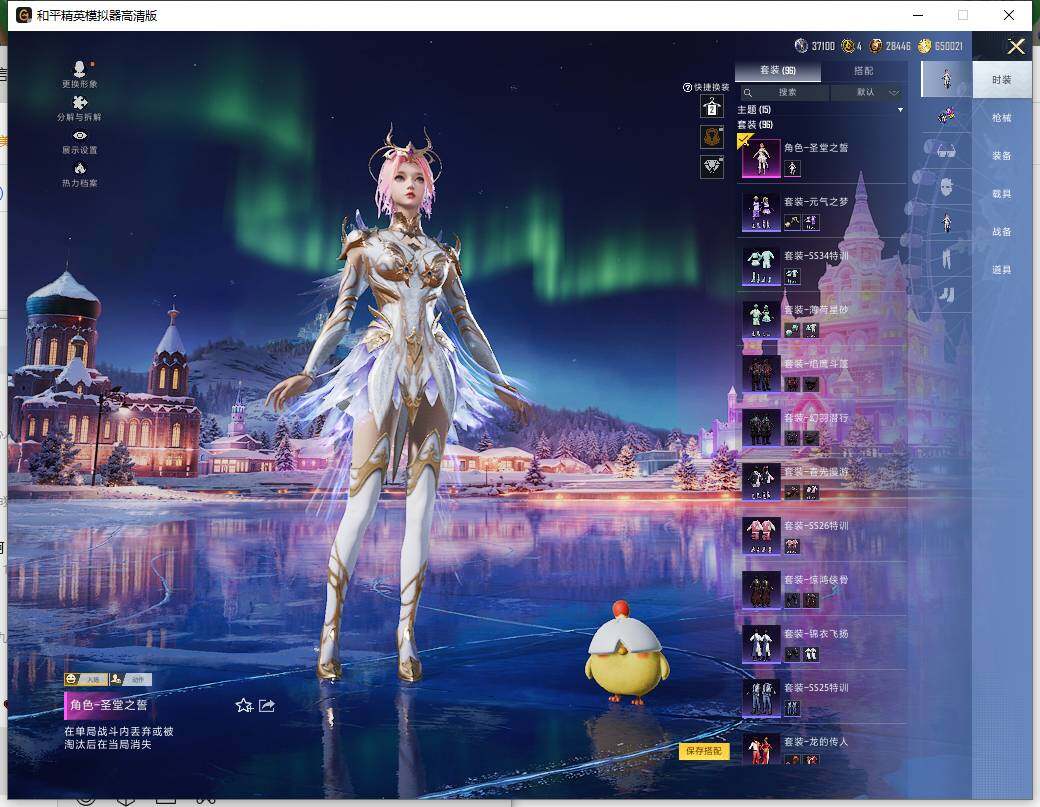
Task: Switch to the 搭配 tab
Action: pos(864,70)
